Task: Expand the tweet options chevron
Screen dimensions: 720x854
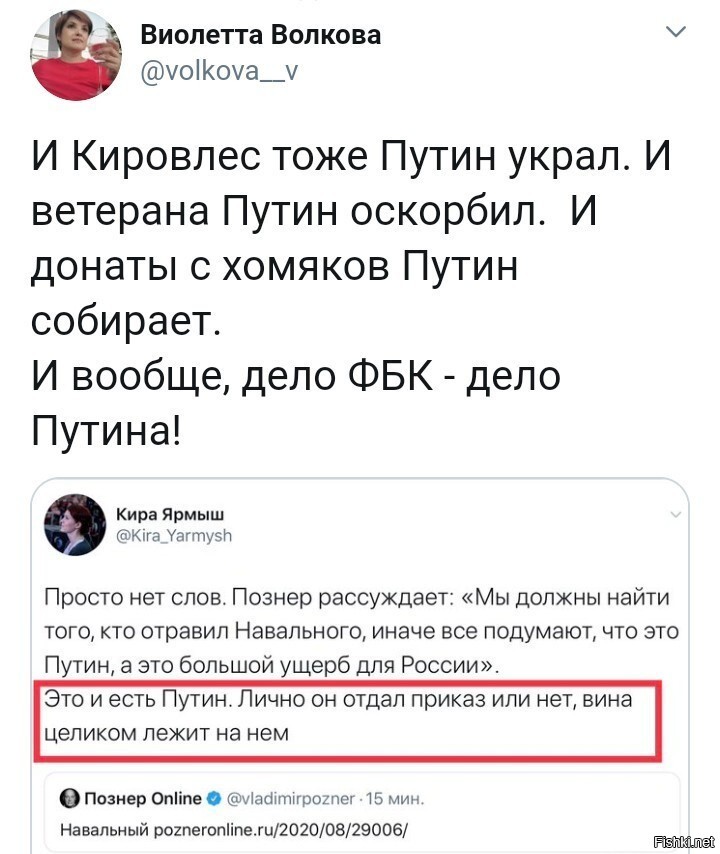Action: (676, 32)
